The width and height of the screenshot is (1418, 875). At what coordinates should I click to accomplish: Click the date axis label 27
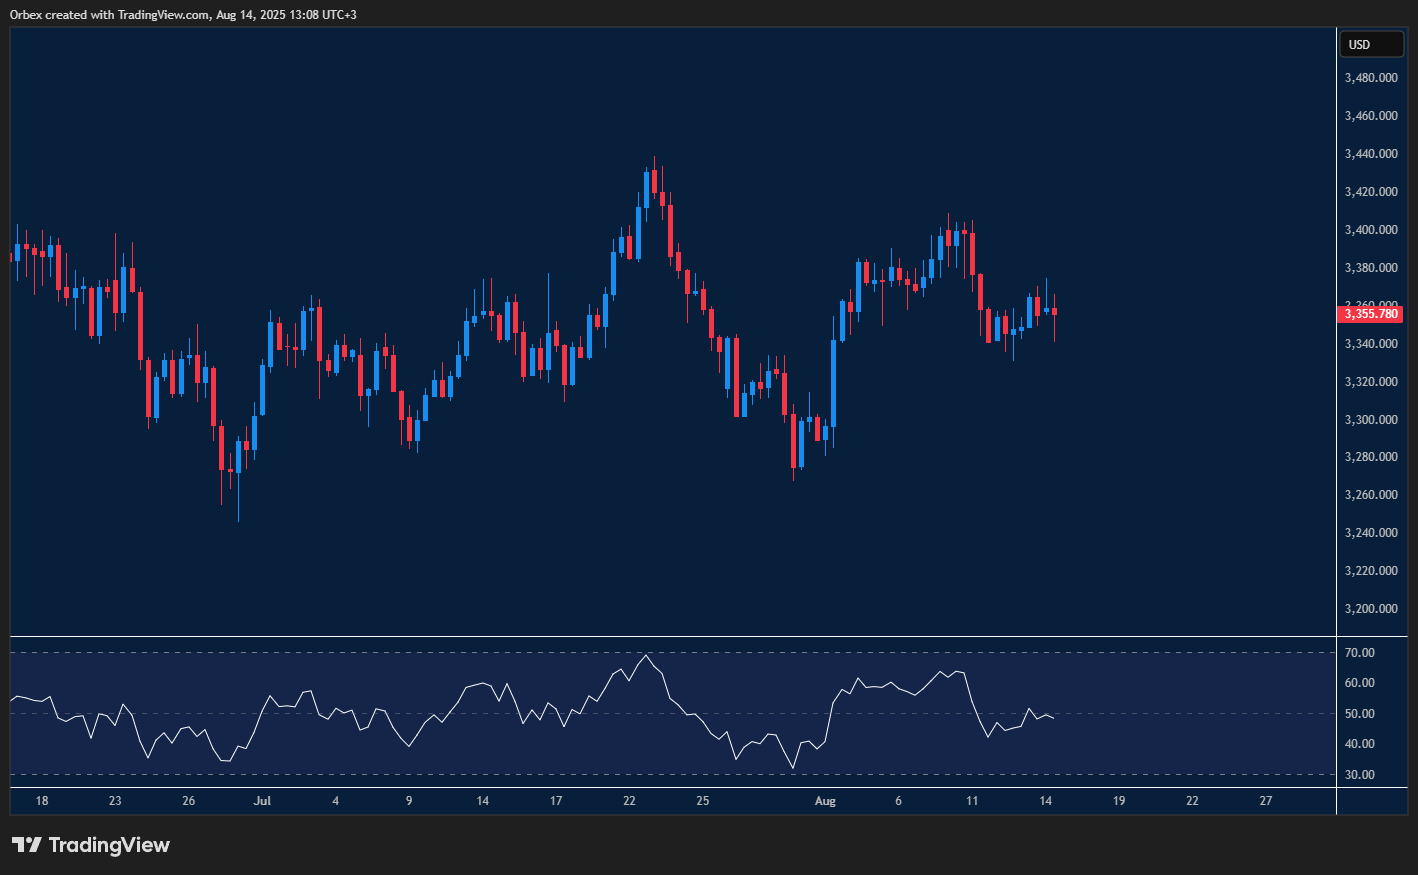(x=1266, y=801)
